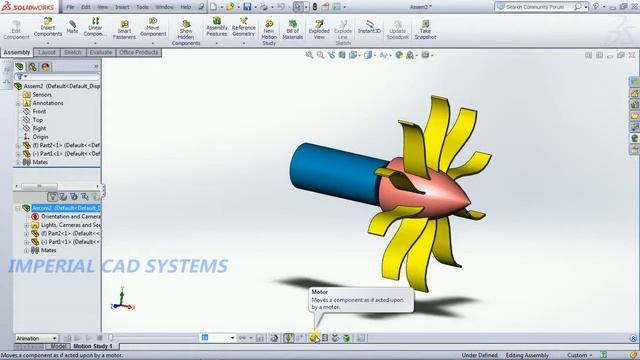
Task: Switch to the Model tab
Action: coord(58,346)
